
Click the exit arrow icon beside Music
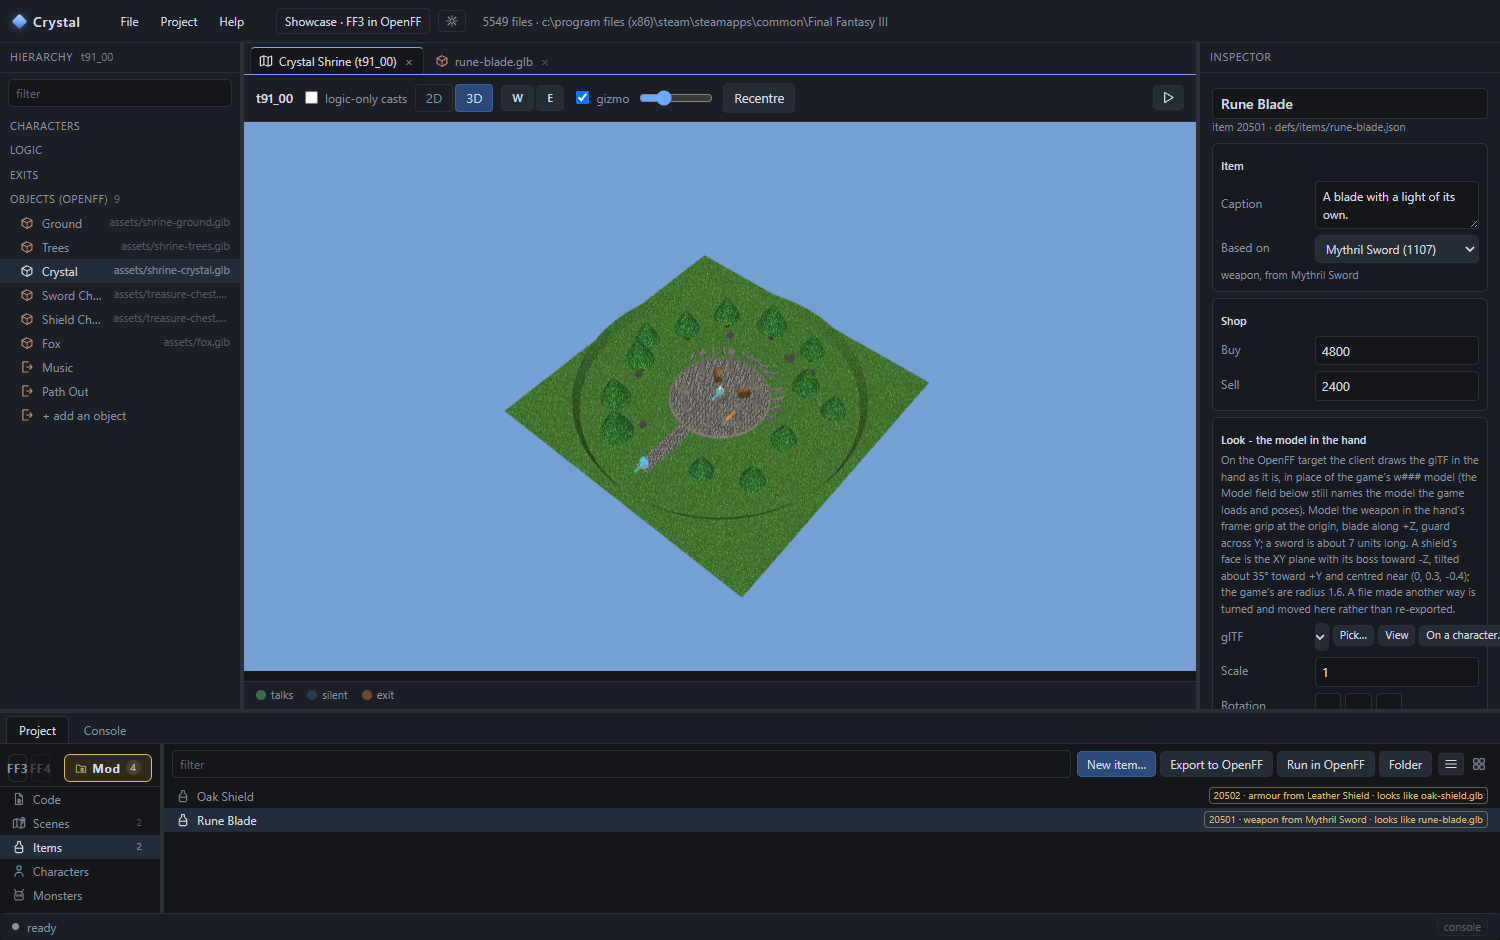point(27,368)
